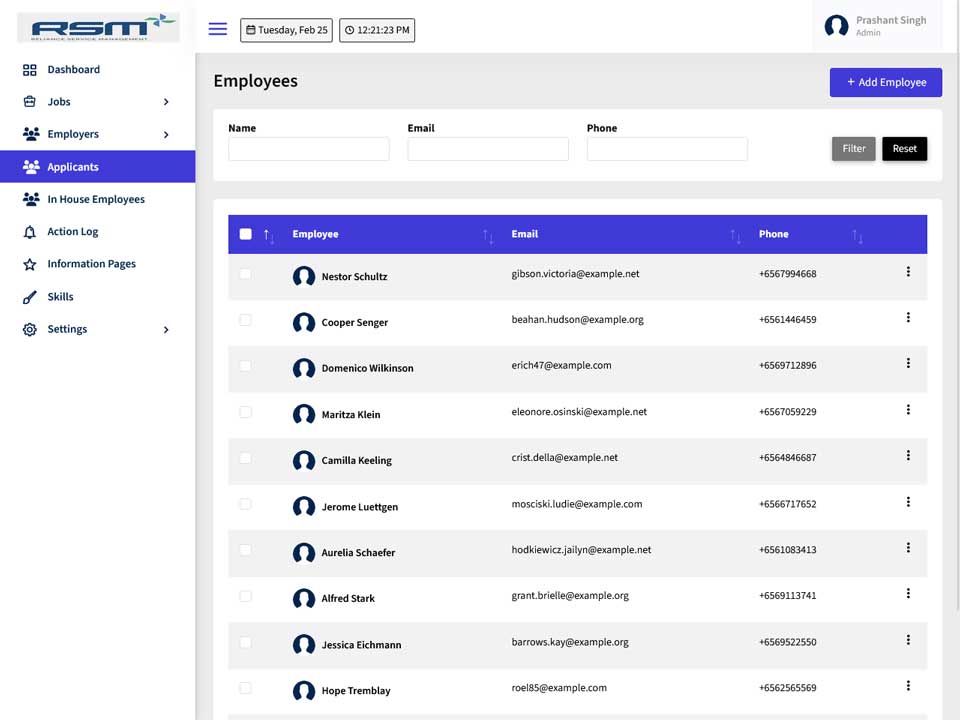Click the Tuesday, Feb 25 date button
960x720 pixels.
pos(287,30)
